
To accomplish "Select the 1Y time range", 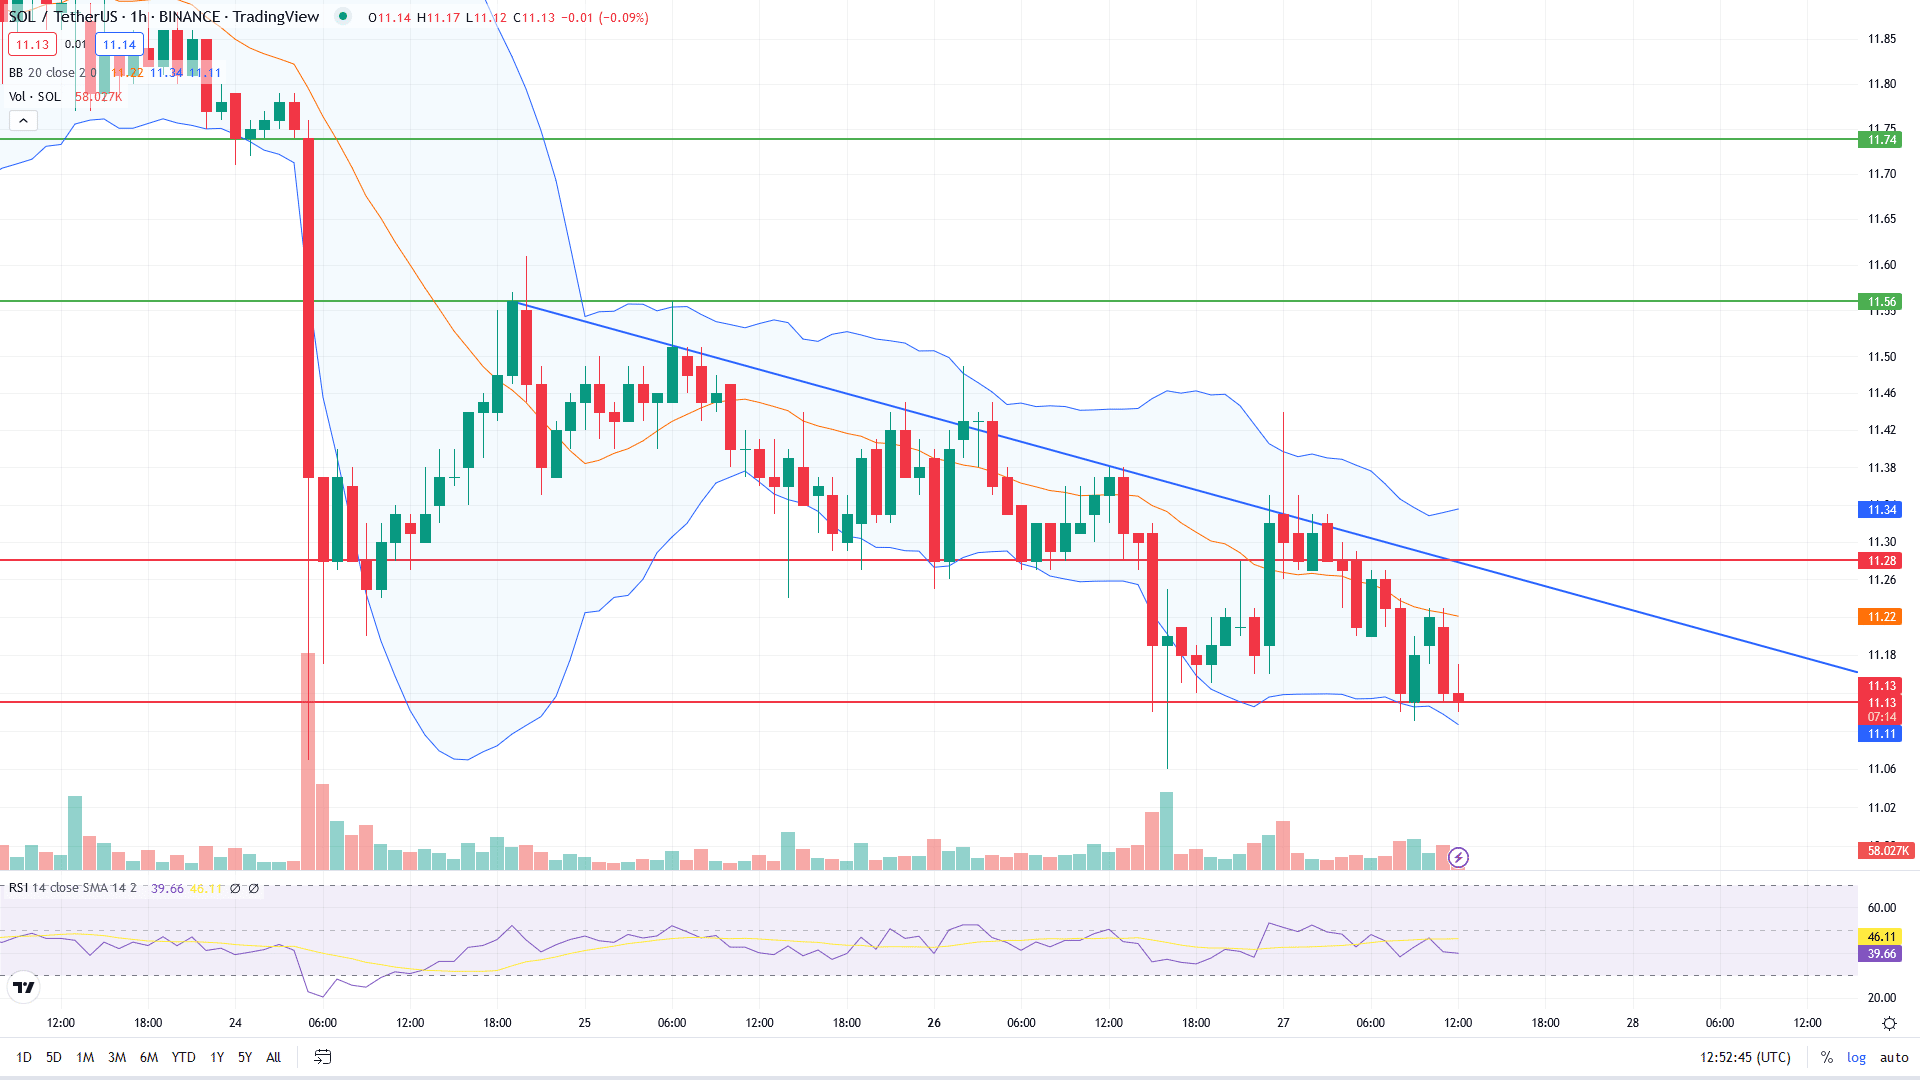I will pos(217,1057).
